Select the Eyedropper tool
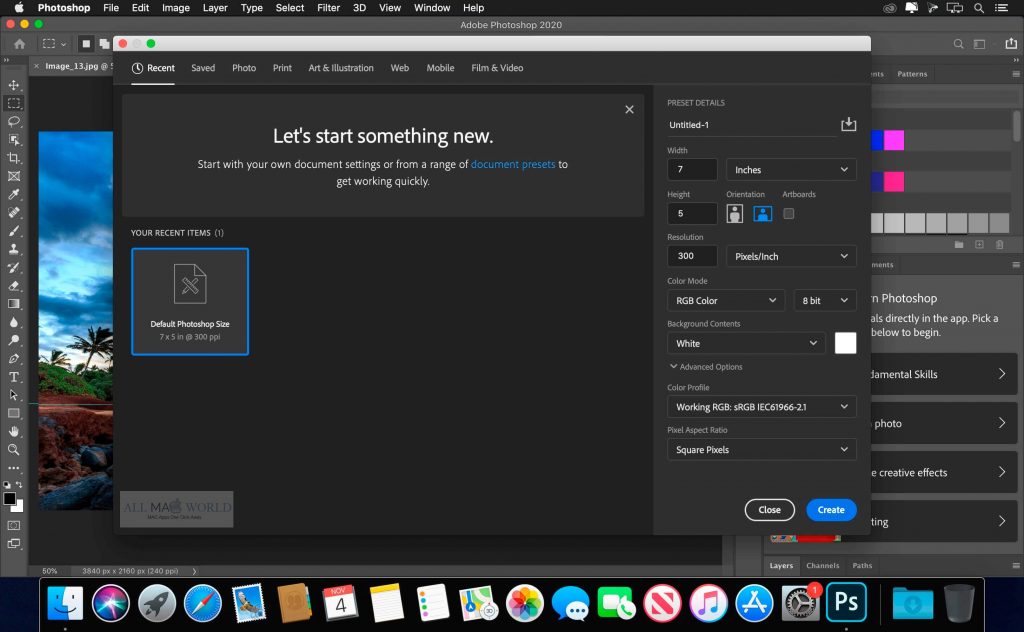 [x=14, y=195]
